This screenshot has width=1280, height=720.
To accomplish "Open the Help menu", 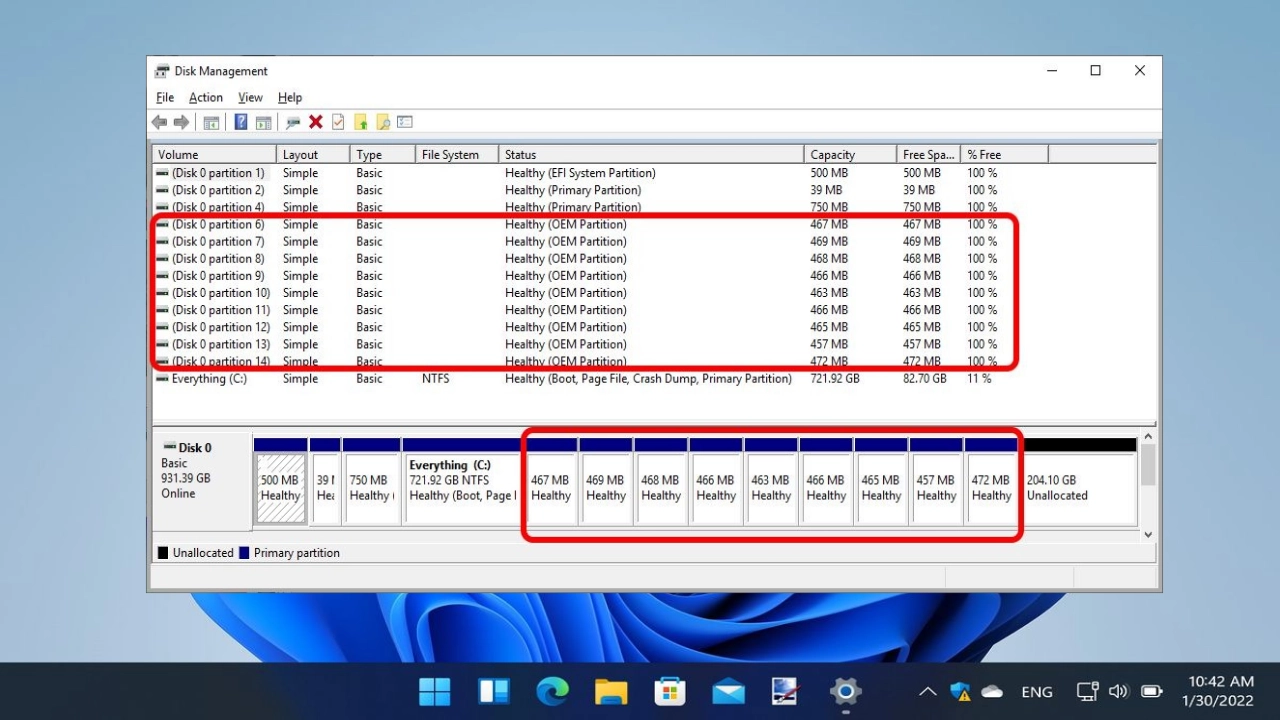I will [x=290, y=97].
